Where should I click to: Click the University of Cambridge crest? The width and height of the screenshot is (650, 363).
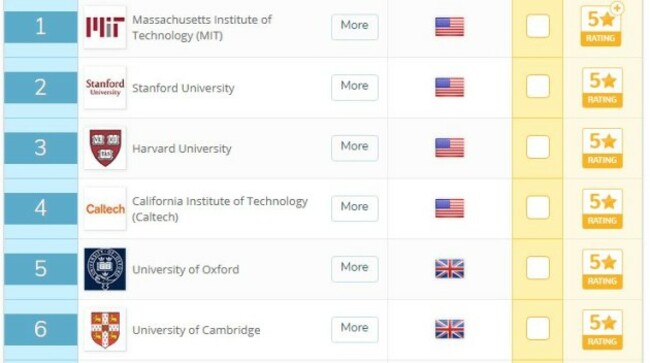click(105, 329)
